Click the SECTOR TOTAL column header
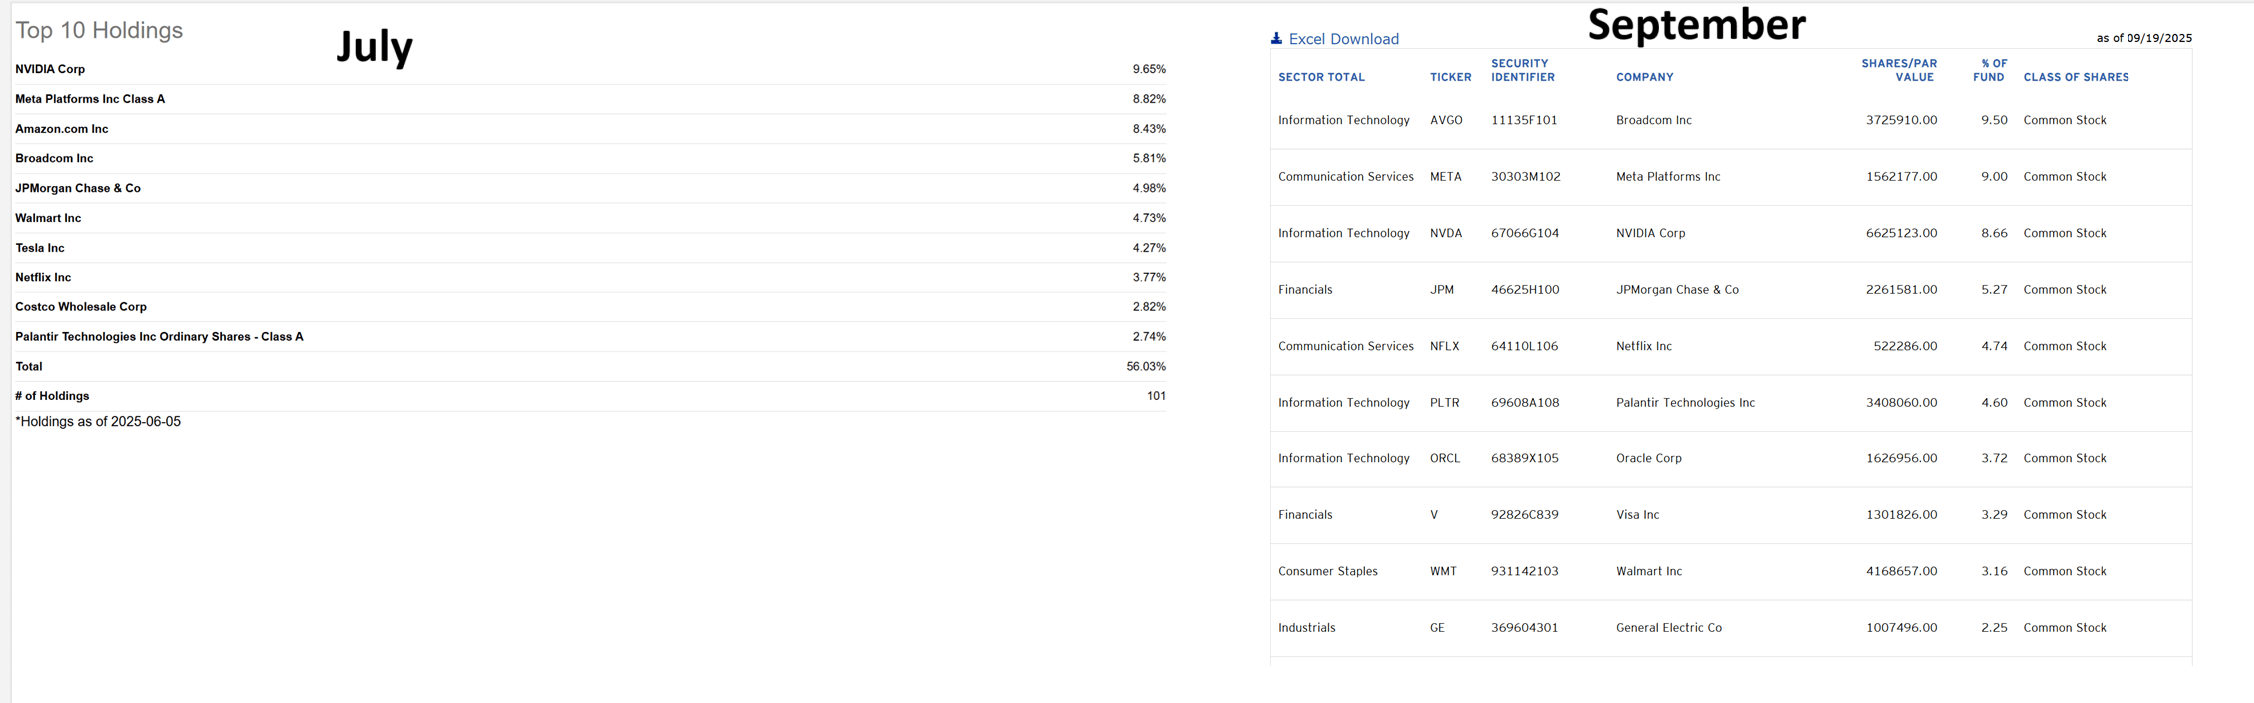 [x=1321, y=77]
